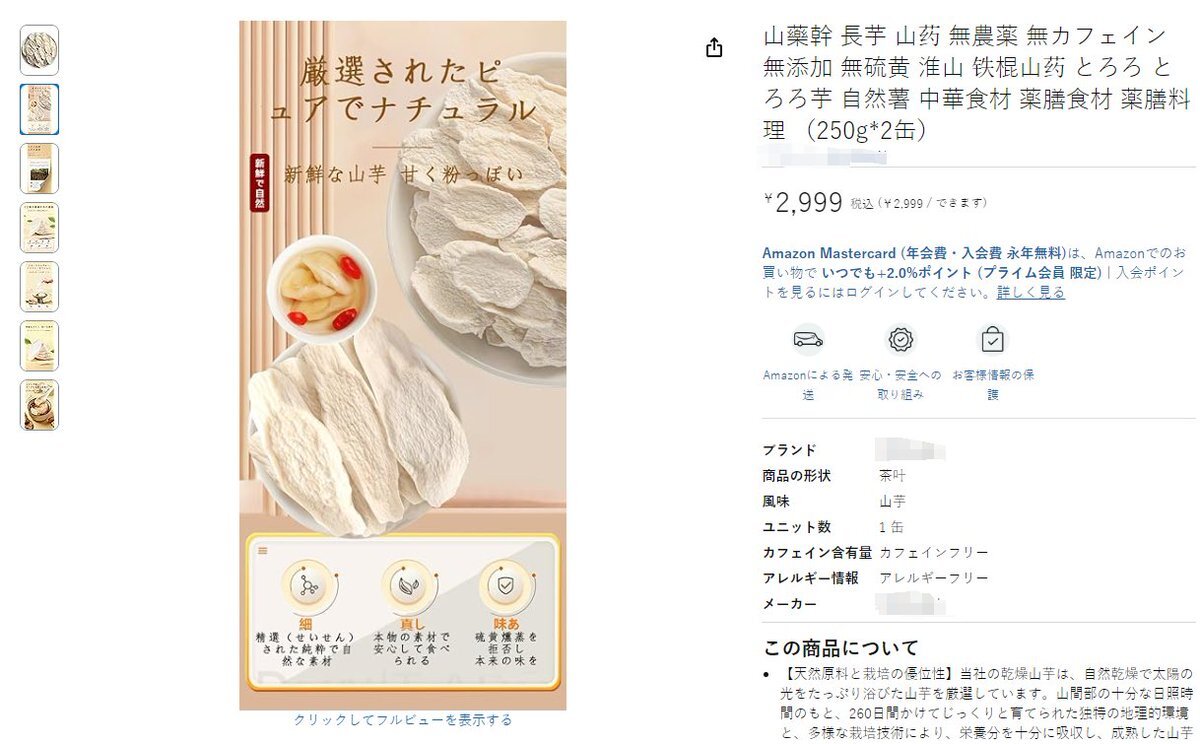
Task: Click the safety badge icon 安心・安全への取り組み
Action: pos(901,340)
